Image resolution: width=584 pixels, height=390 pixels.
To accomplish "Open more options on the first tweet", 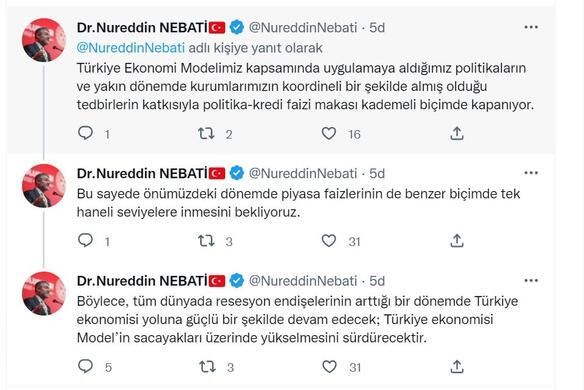I will (531, 27).
